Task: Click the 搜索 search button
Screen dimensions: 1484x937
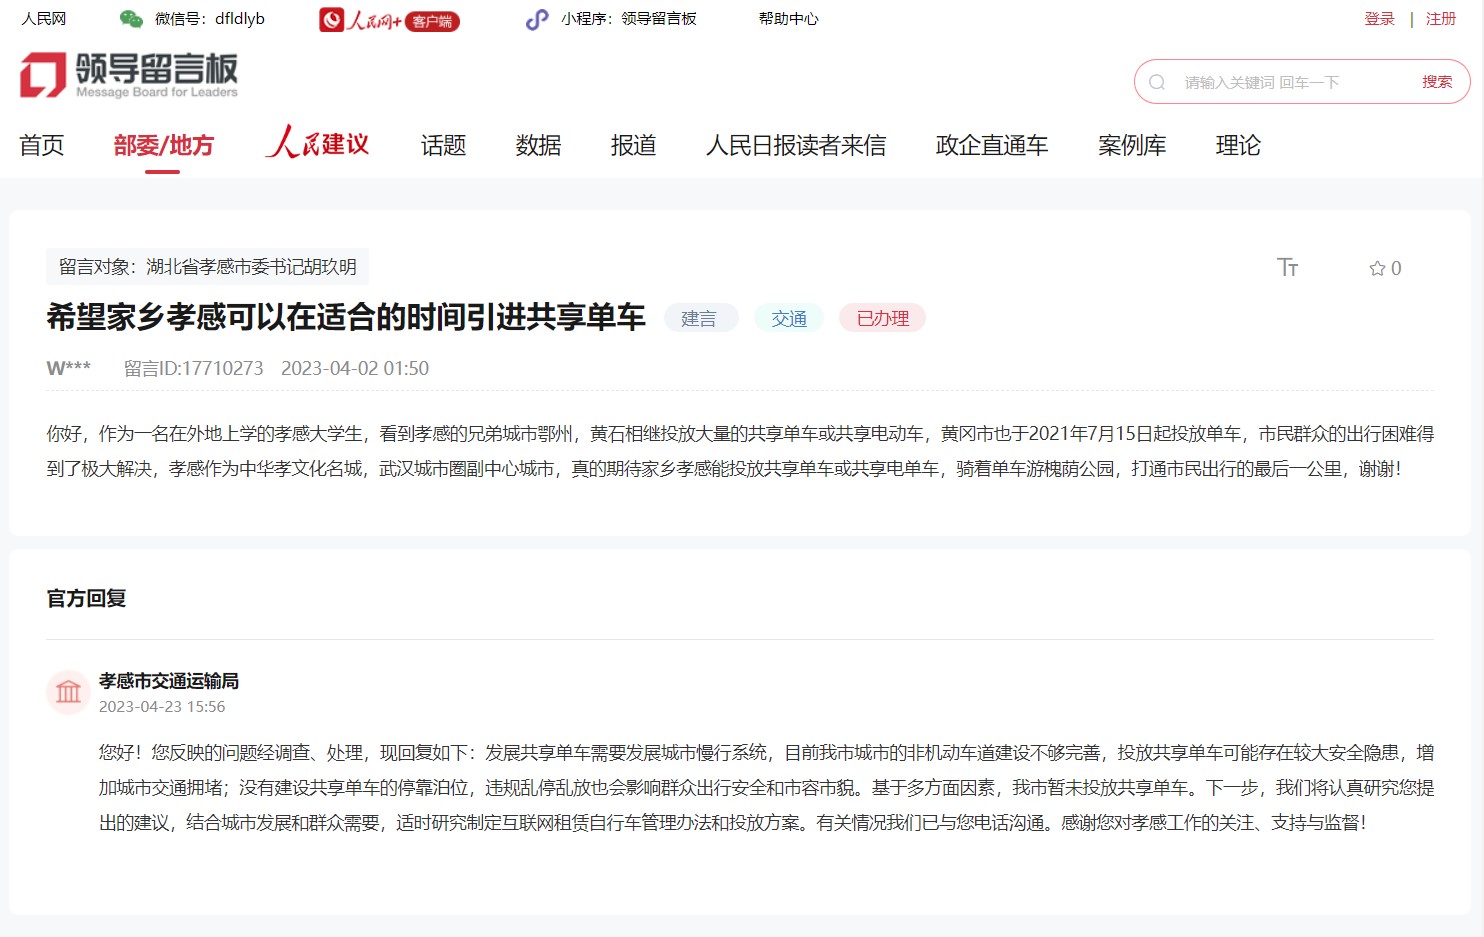Action: pyautogui.click(x=1437, y=82)
